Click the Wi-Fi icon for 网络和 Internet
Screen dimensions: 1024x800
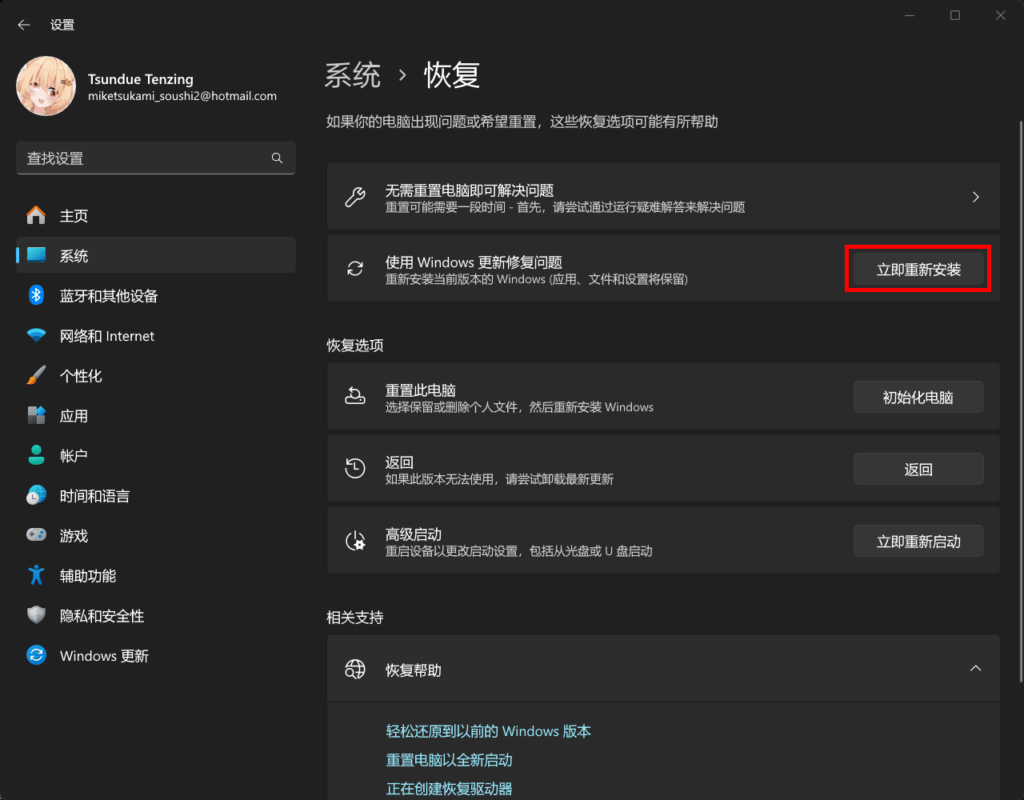(36, 336)
